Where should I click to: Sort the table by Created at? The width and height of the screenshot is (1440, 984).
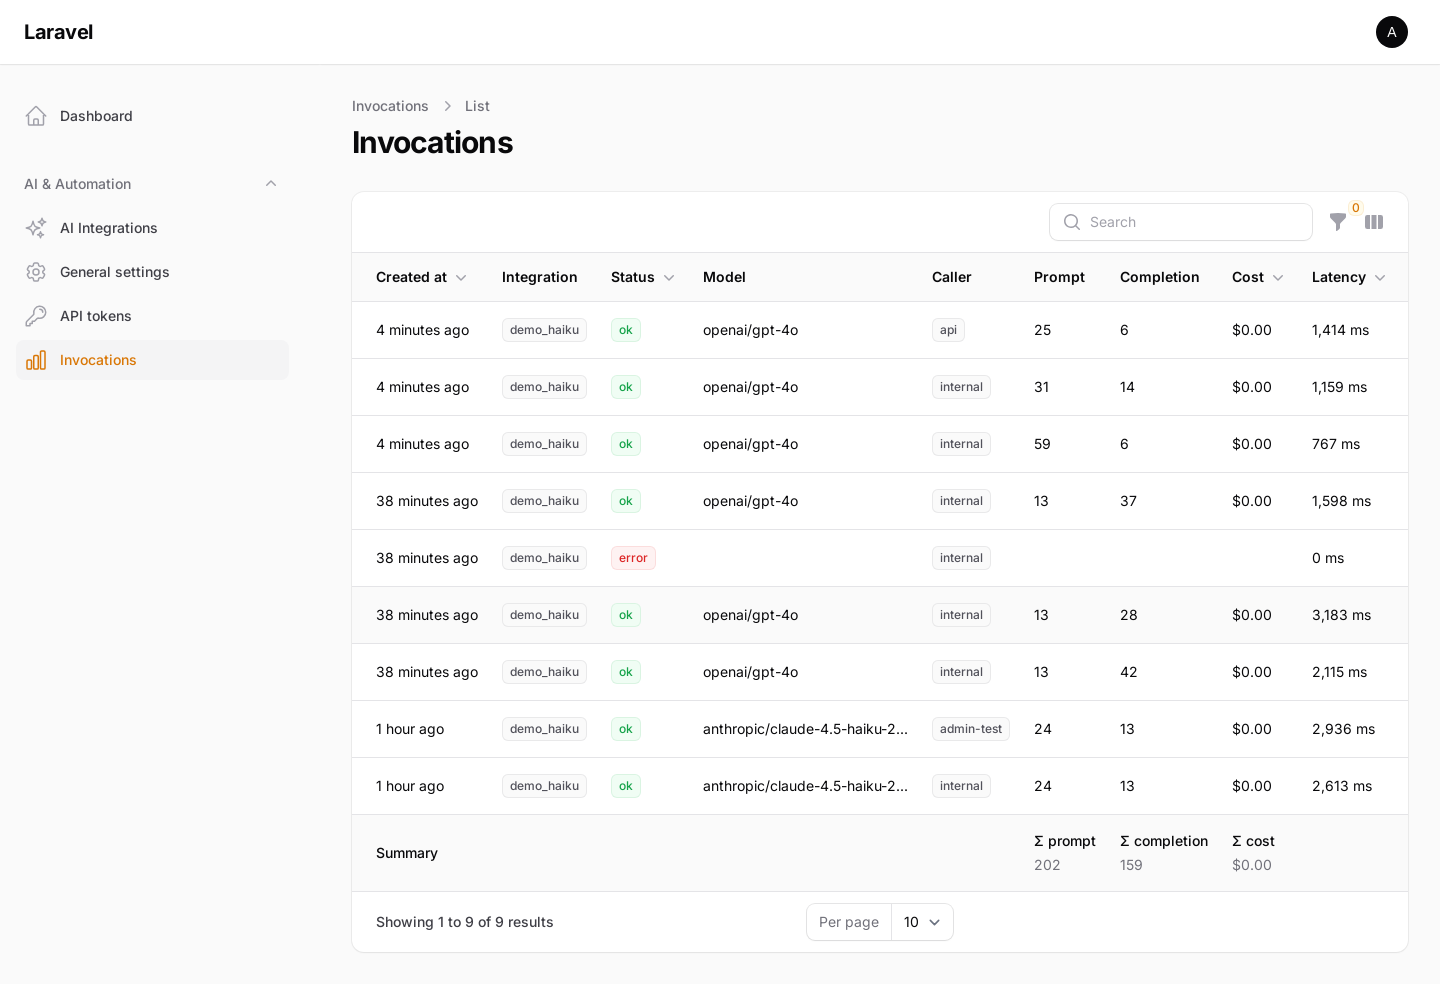421,277
